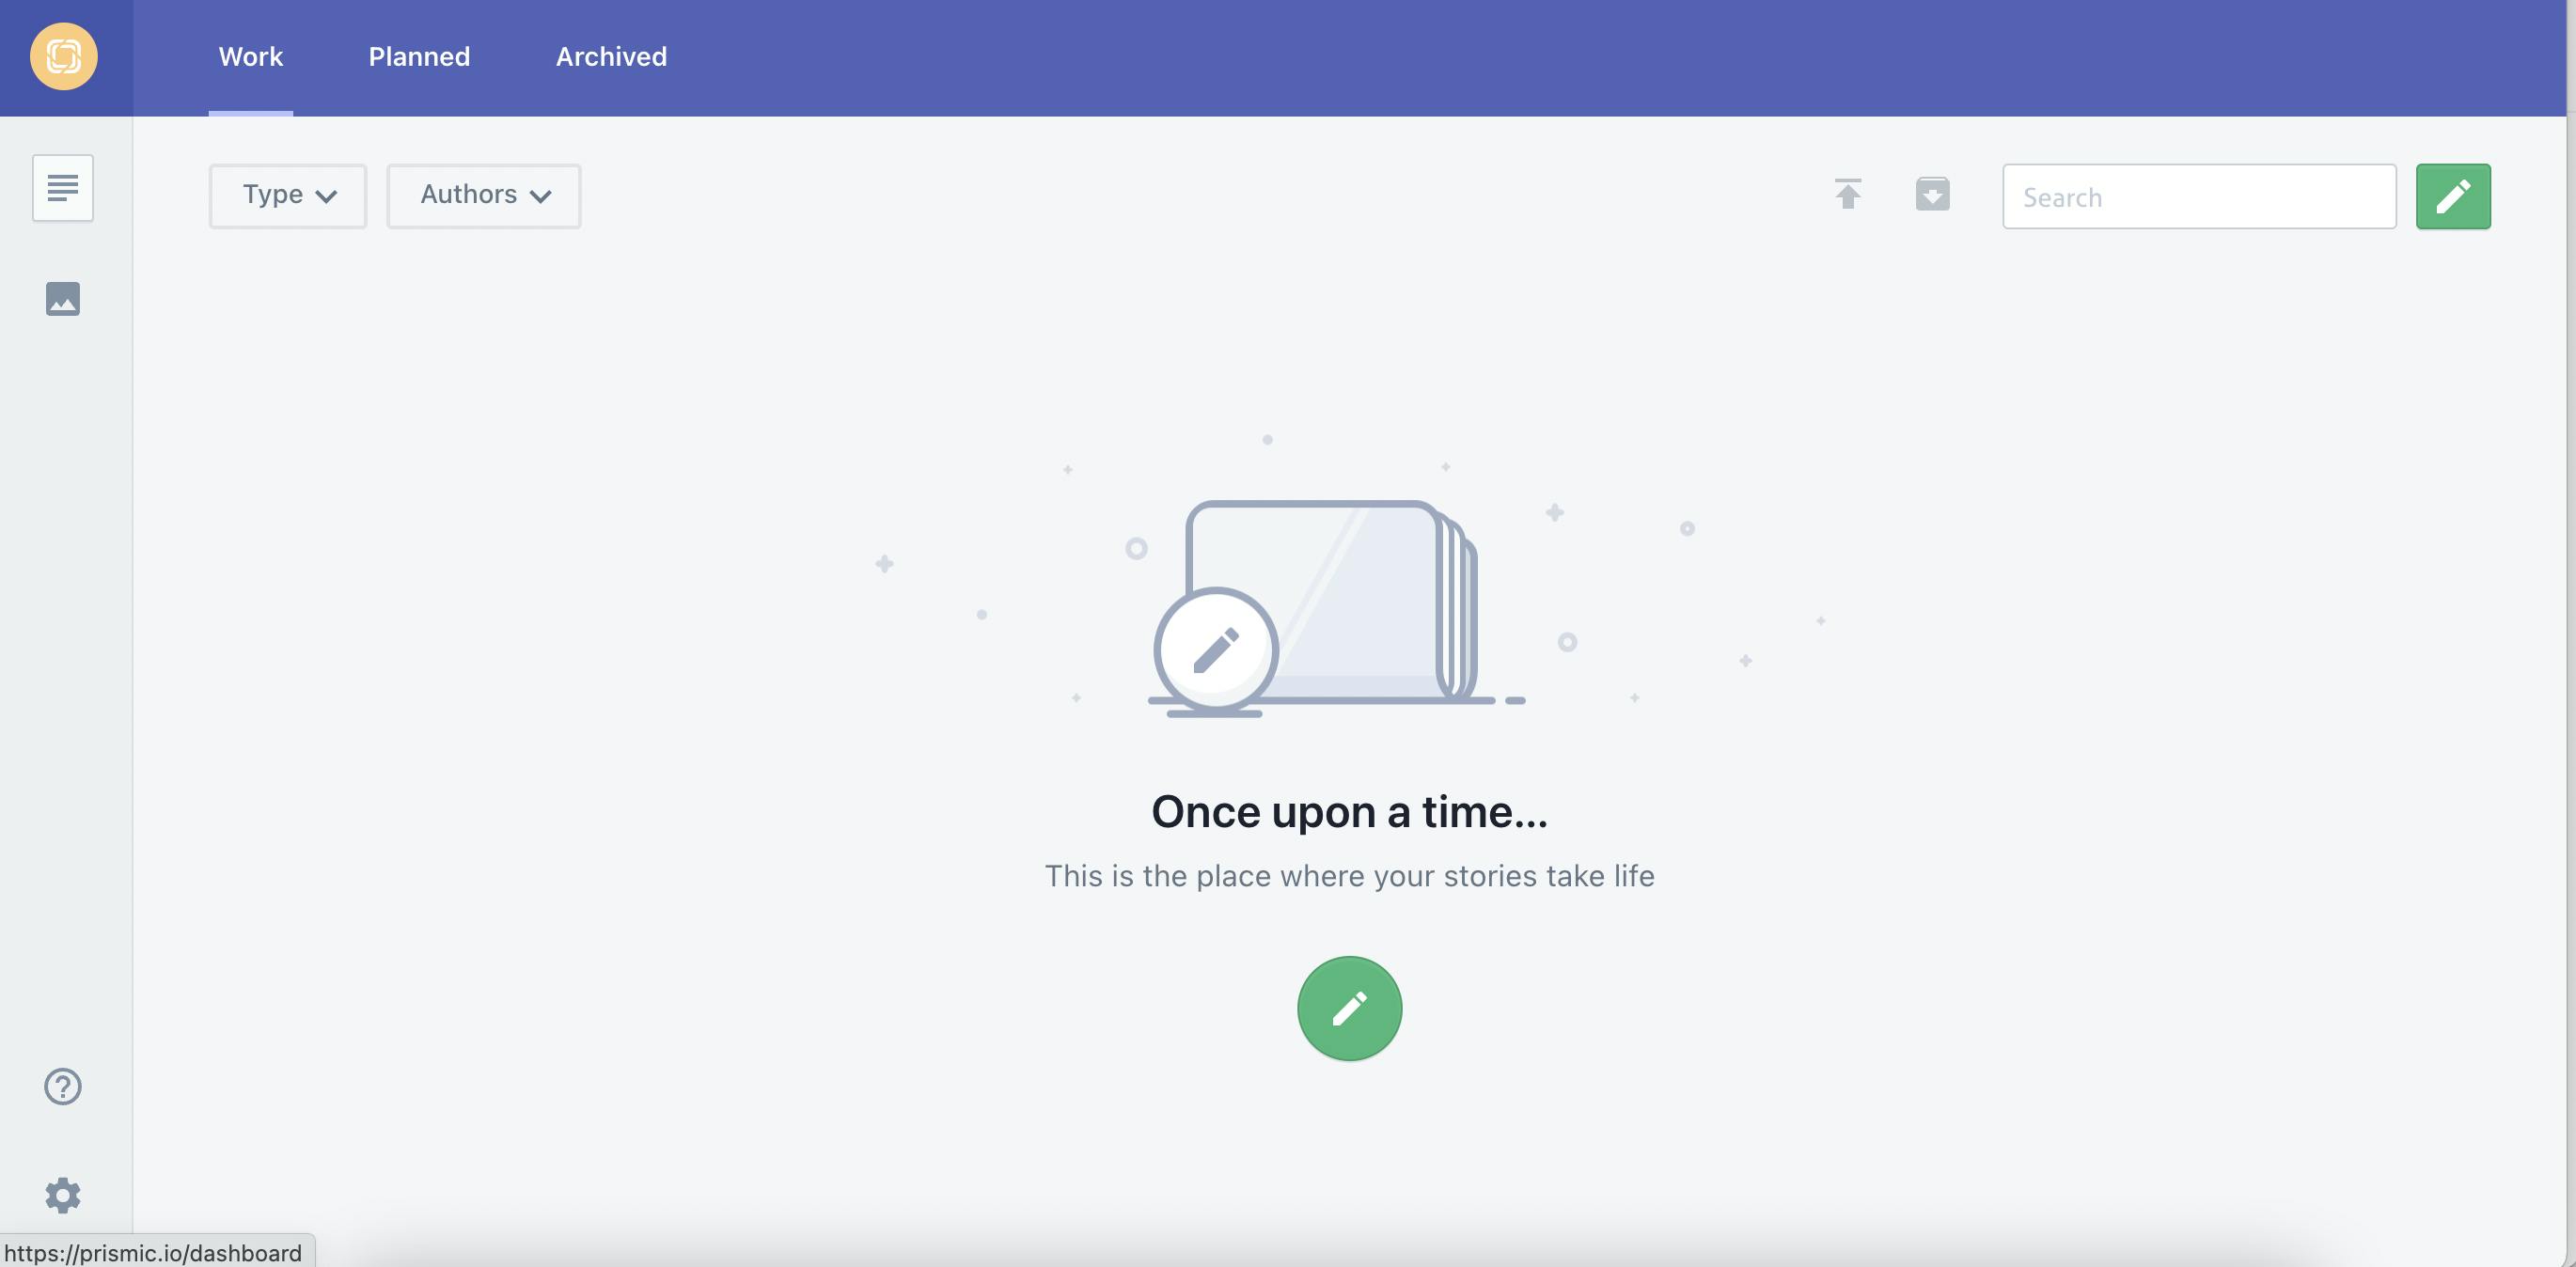The width and height of the screenshot is (2576, 1267).
Task: Click the upload/import arrow icon
Action: tap(1848, 194)
